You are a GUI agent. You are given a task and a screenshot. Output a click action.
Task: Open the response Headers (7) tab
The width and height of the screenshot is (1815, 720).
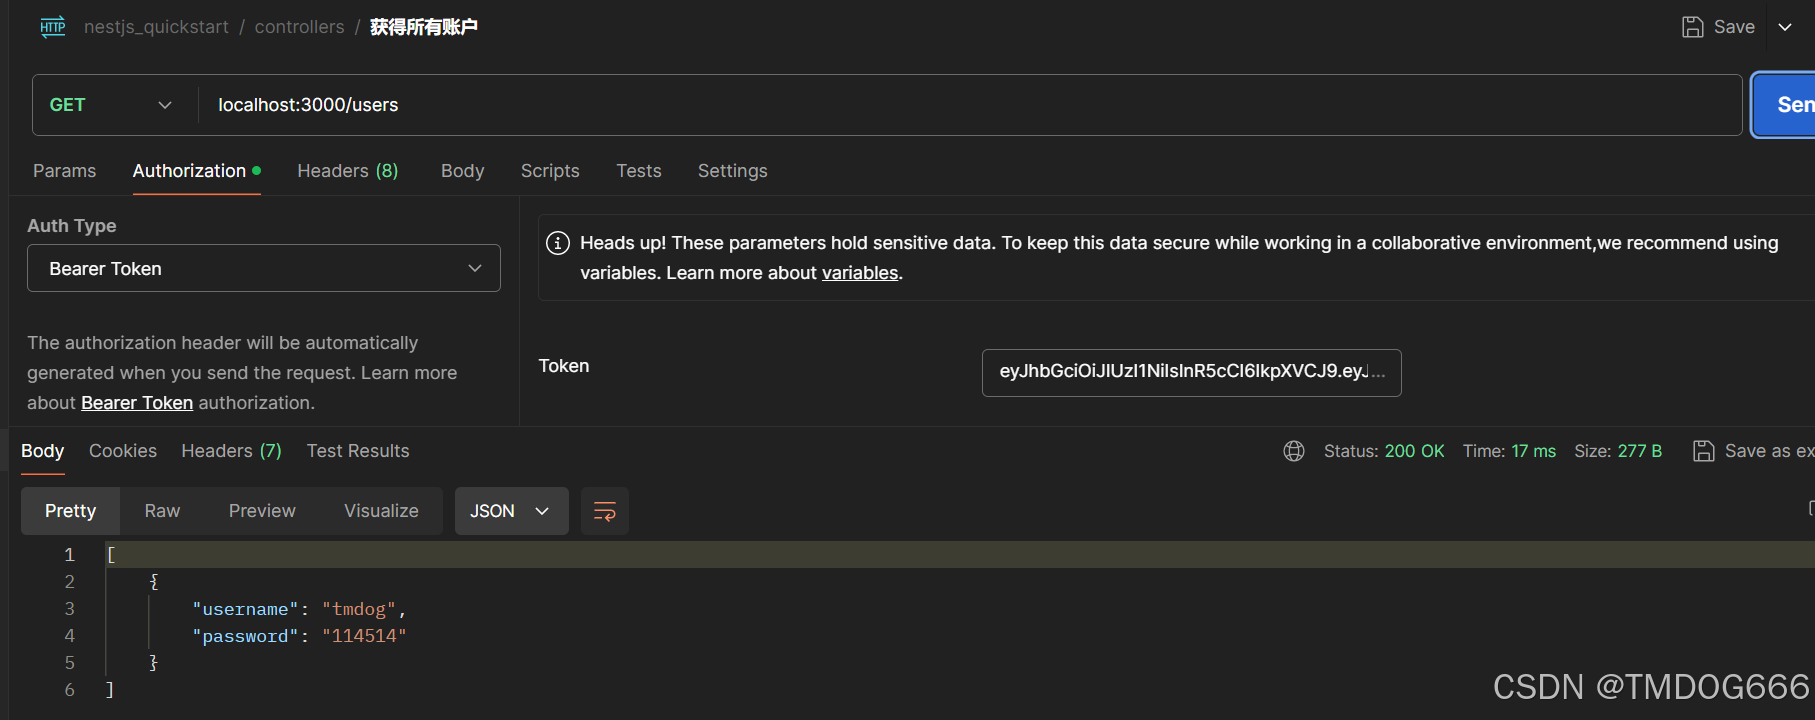pos(232,451)
